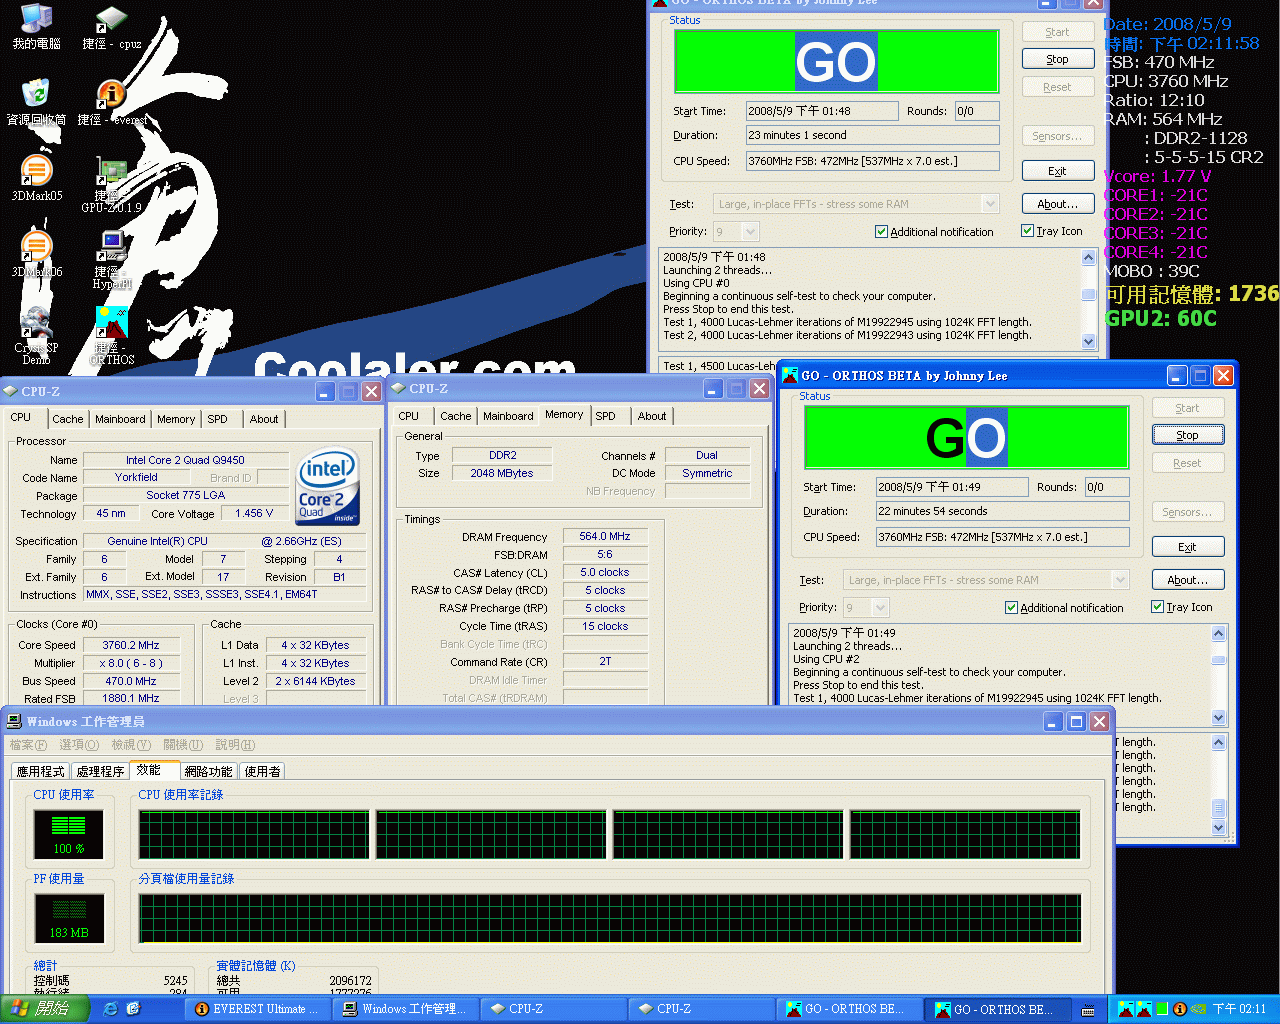This screenshot has height=1024, width=1280.
Task: Click About... in the CPU #0 ORTHOS window
Action: (x=1058, y=204)
